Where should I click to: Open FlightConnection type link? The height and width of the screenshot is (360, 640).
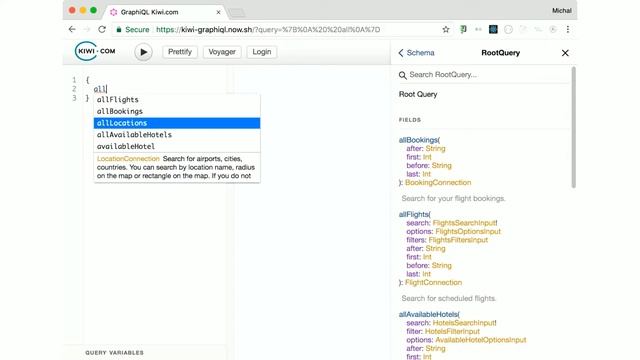point(433,282)
